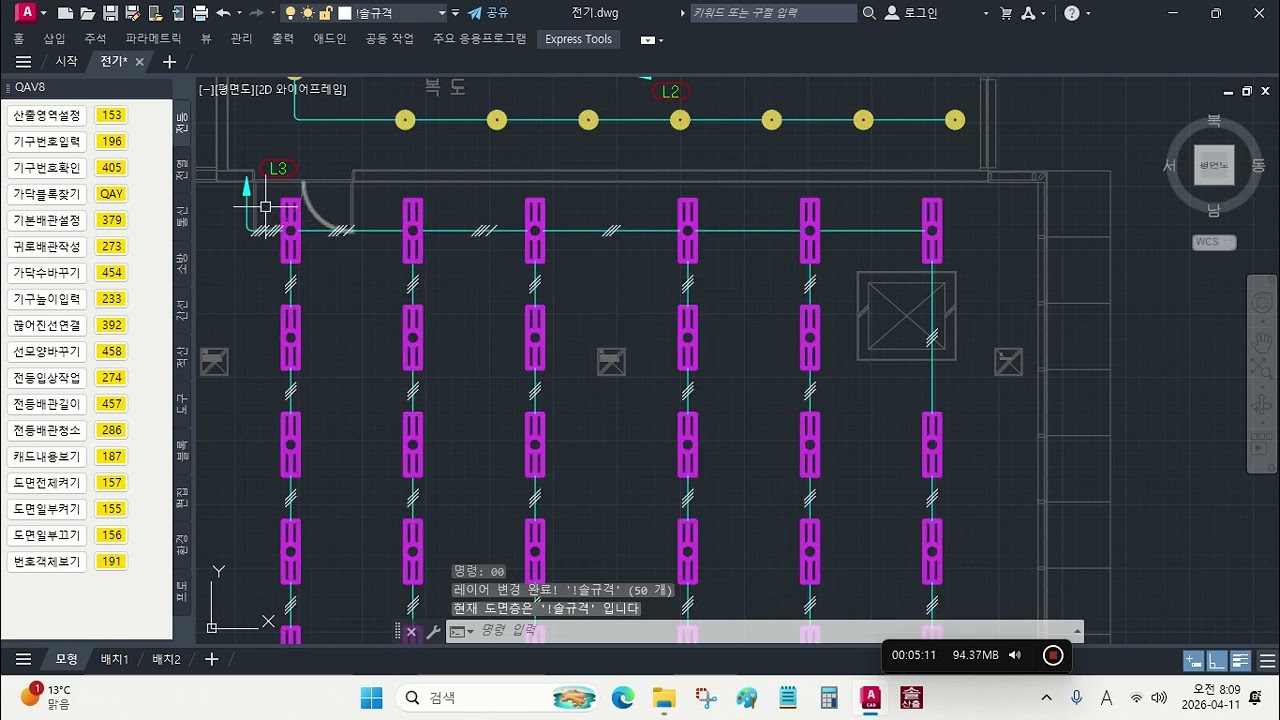Expand the !솔규격 layer dropdown

click(x=441, y=14)
